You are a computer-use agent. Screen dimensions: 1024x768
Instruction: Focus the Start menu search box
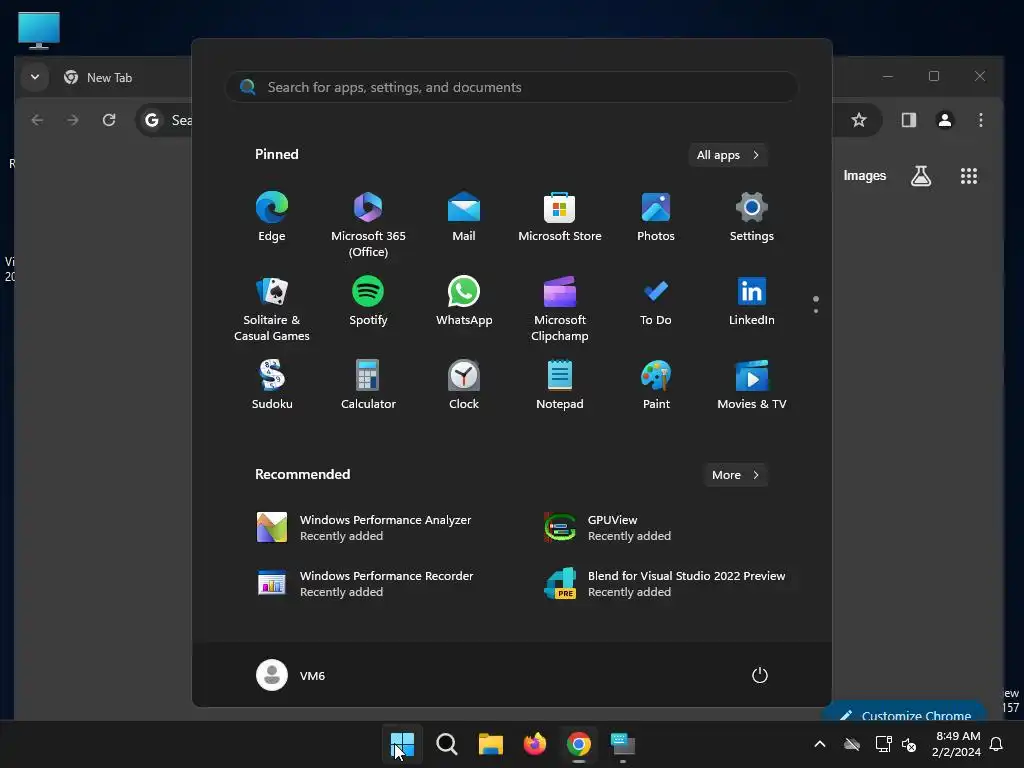click(x=511, y=88)
